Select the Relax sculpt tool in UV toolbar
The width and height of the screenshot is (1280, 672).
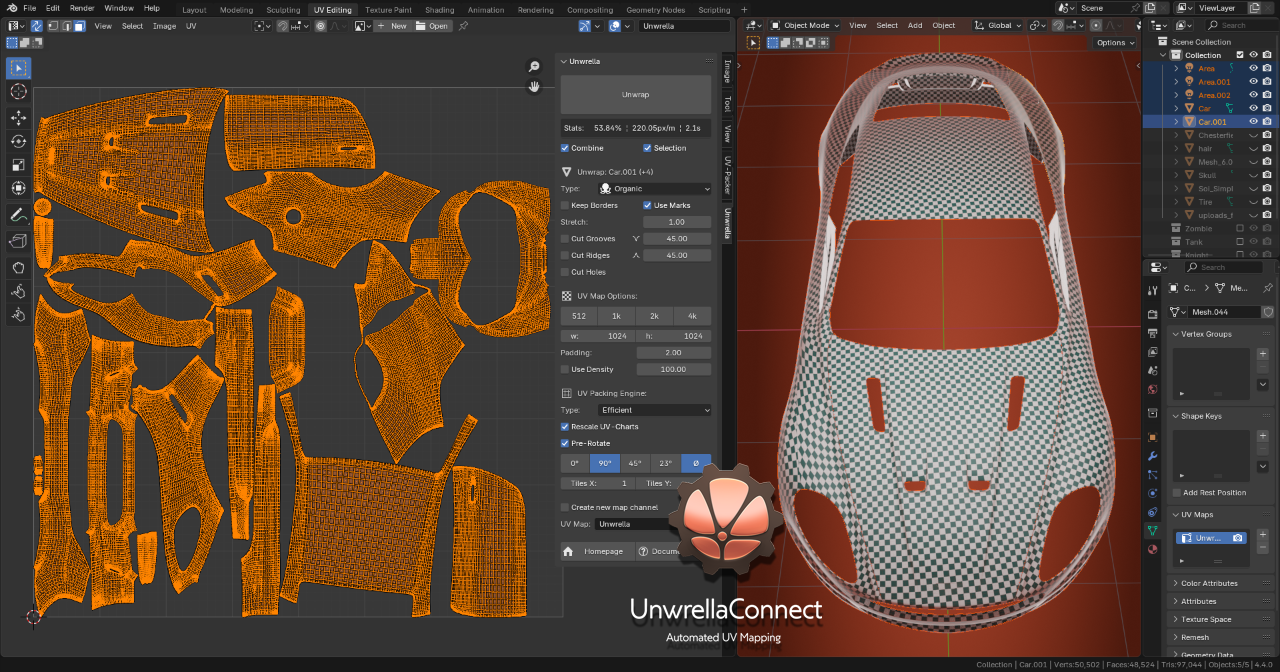point(18,291)
